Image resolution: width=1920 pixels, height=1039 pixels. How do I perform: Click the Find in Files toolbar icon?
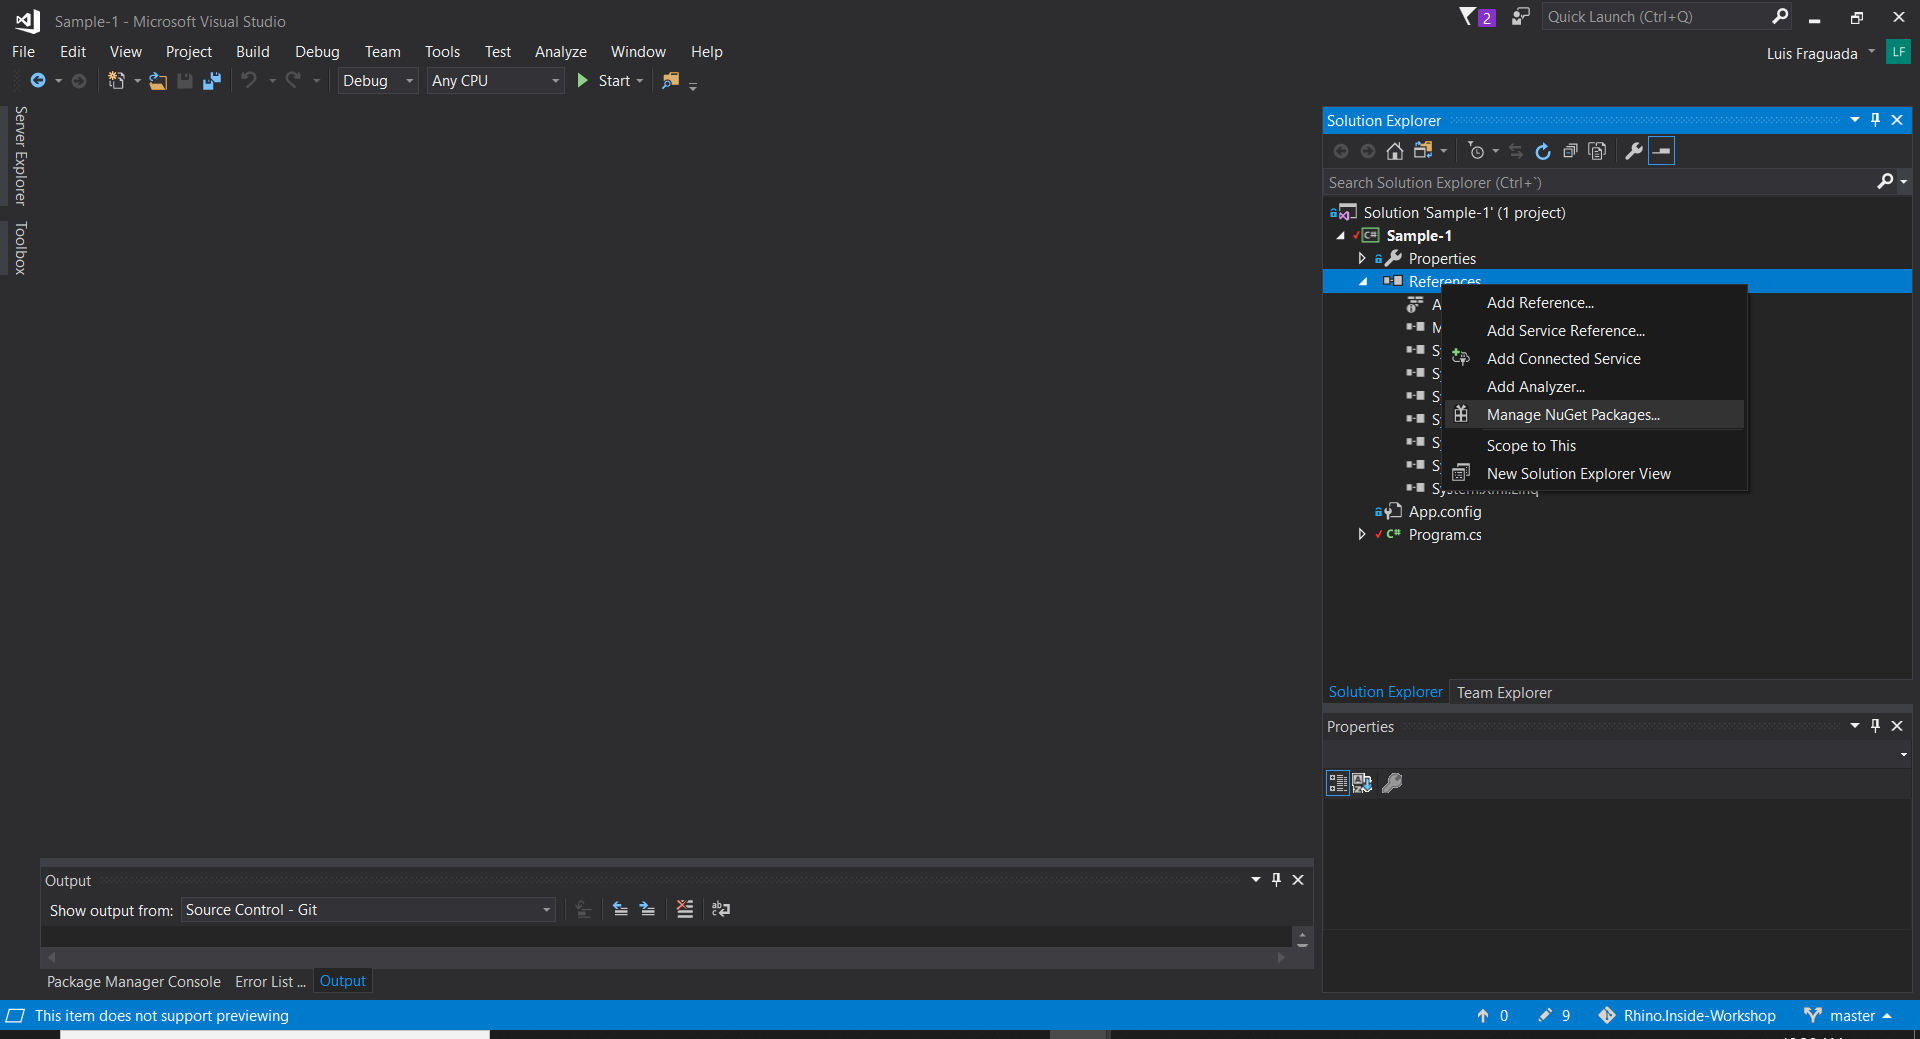tap(671, 81)
